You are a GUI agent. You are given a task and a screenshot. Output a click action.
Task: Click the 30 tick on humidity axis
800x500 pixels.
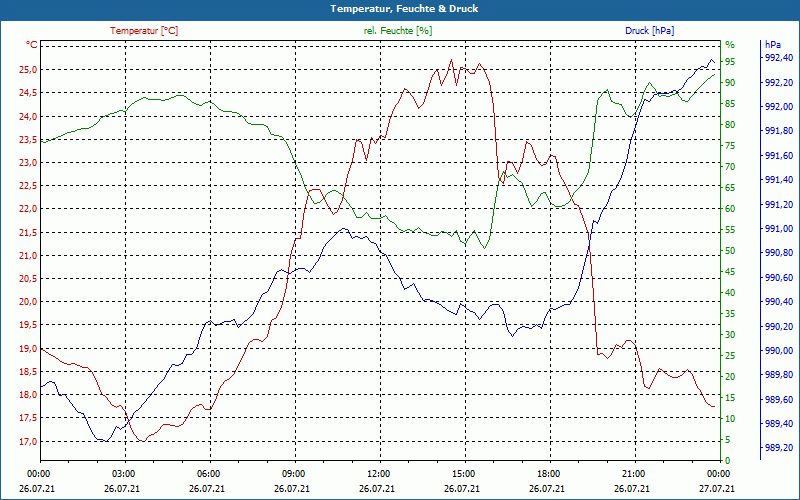pyautogui.click(x=730, y=335)
